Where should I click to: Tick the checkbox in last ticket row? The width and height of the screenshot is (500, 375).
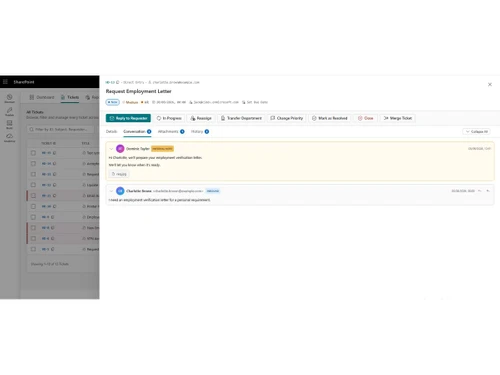tap(33, 249)
